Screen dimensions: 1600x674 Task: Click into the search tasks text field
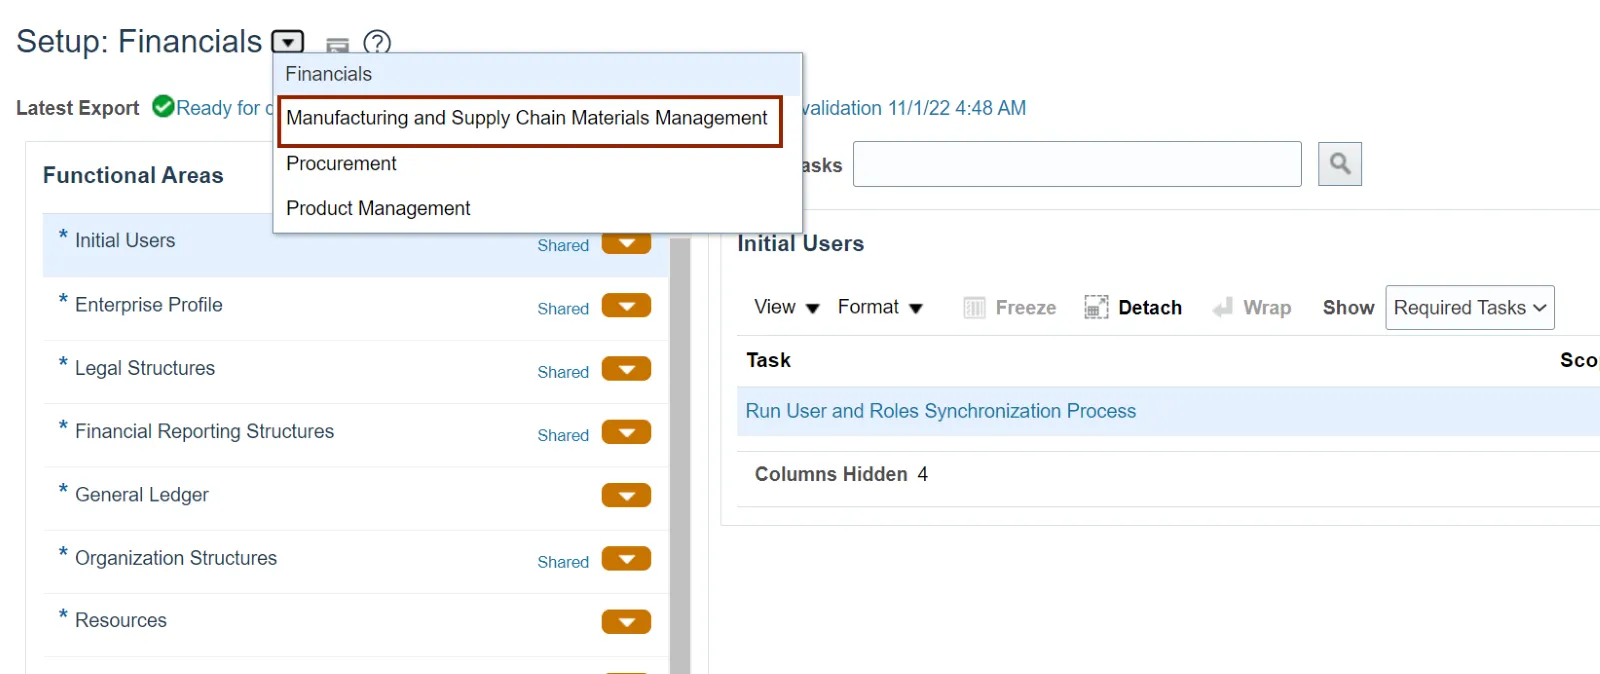(x=1077, y=164)
